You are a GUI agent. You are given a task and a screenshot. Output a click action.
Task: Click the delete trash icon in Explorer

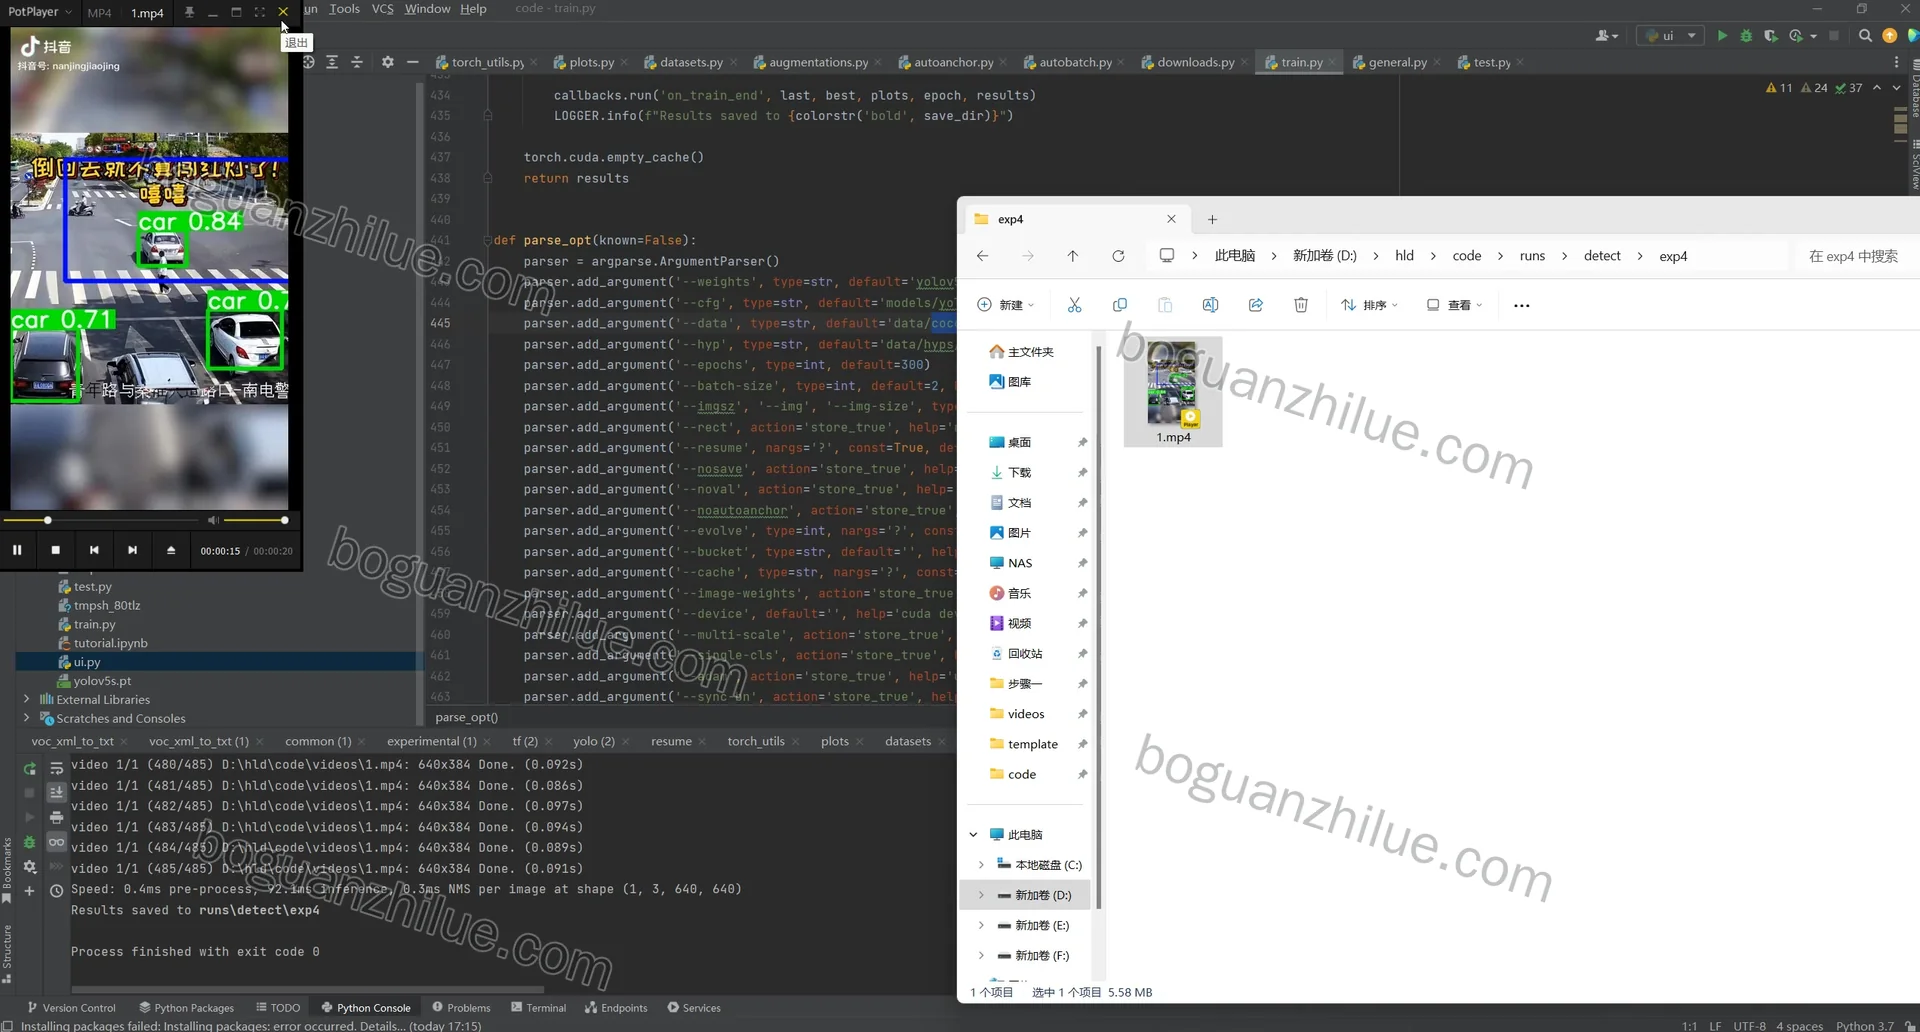pyautogui.click(x=1301, y=305)
